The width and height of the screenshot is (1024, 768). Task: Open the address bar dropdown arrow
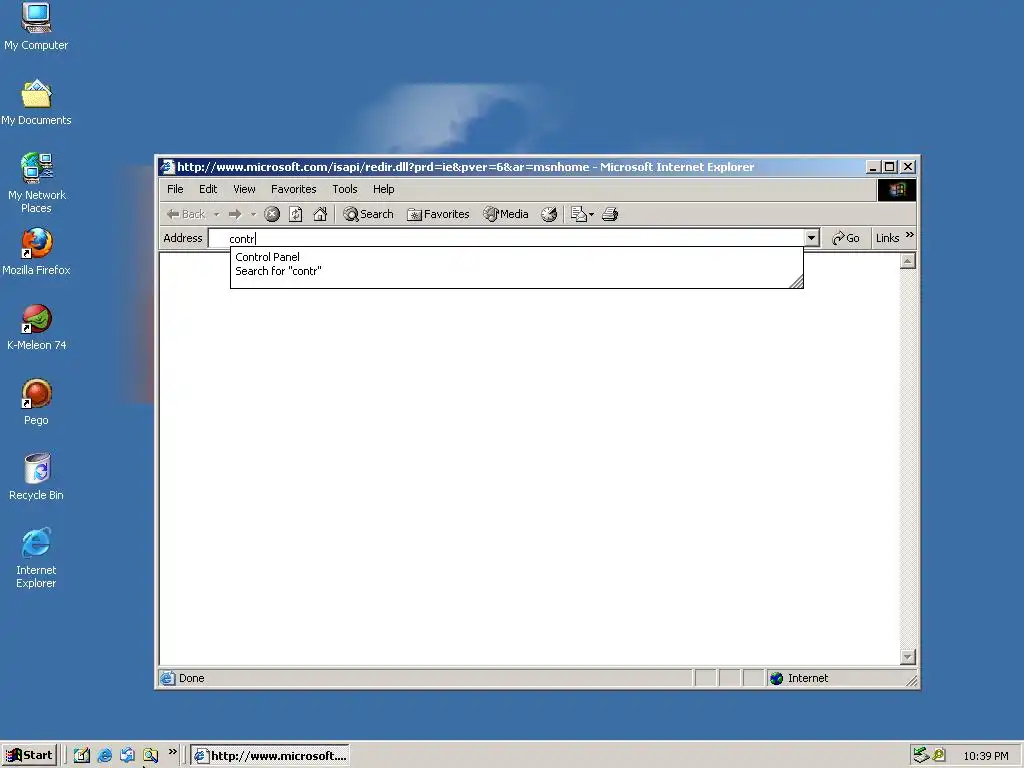pyautogui.click(x=812, y=238)
